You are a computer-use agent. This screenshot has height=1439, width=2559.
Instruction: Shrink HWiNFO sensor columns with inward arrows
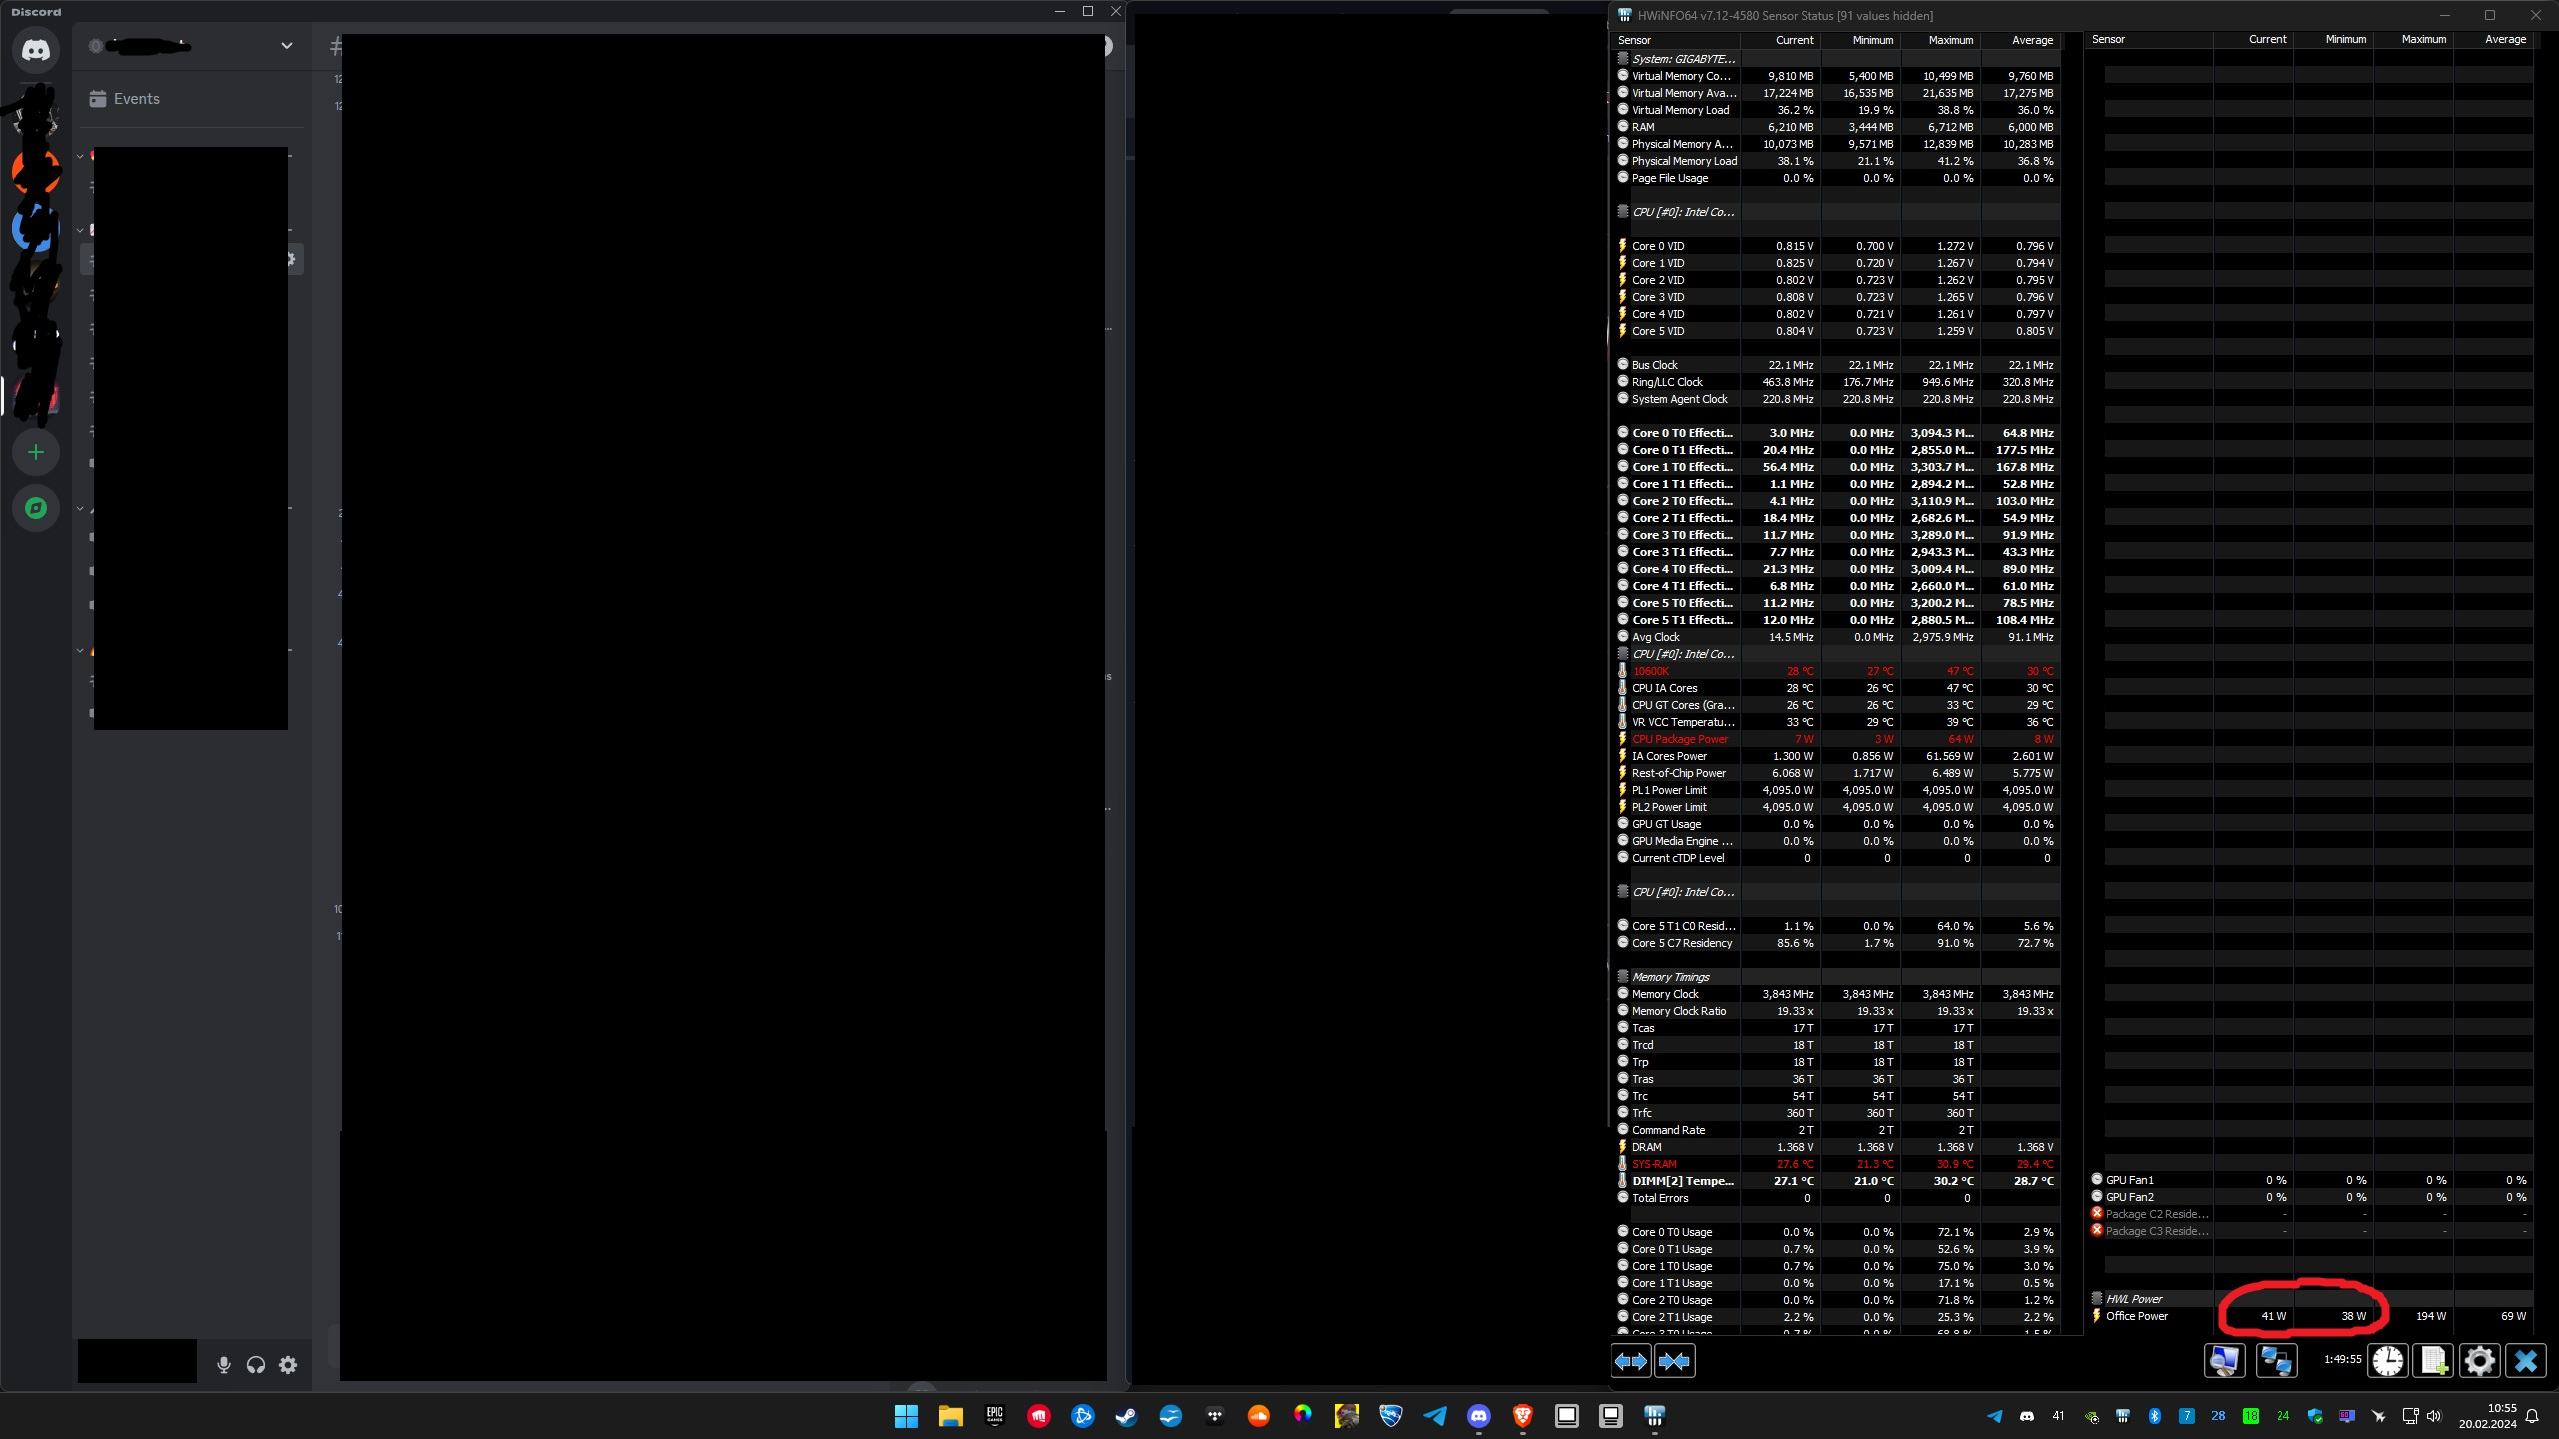tap(1674, 1361)
